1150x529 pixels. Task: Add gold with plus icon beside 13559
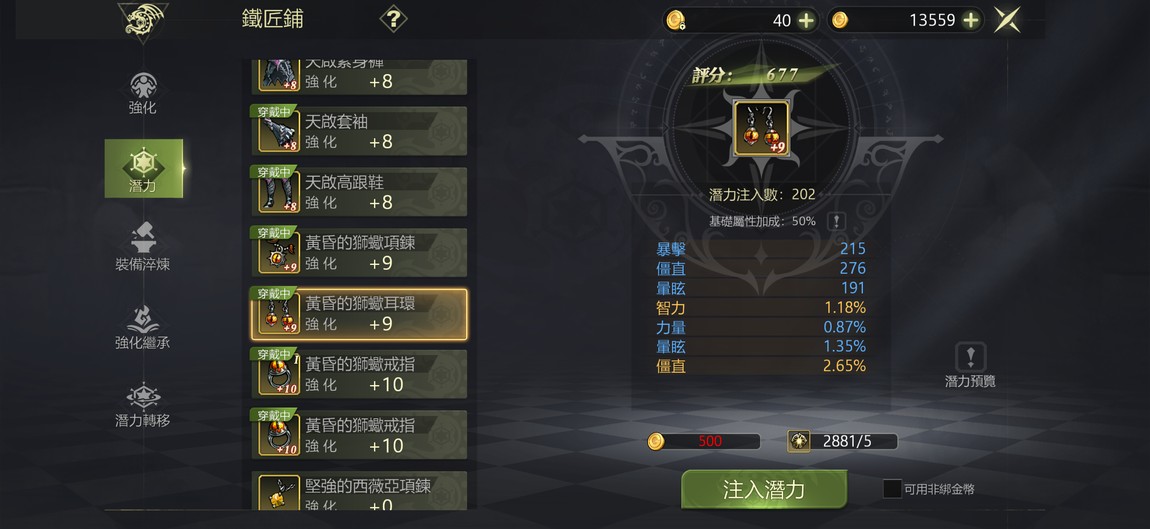click(971, 21)
